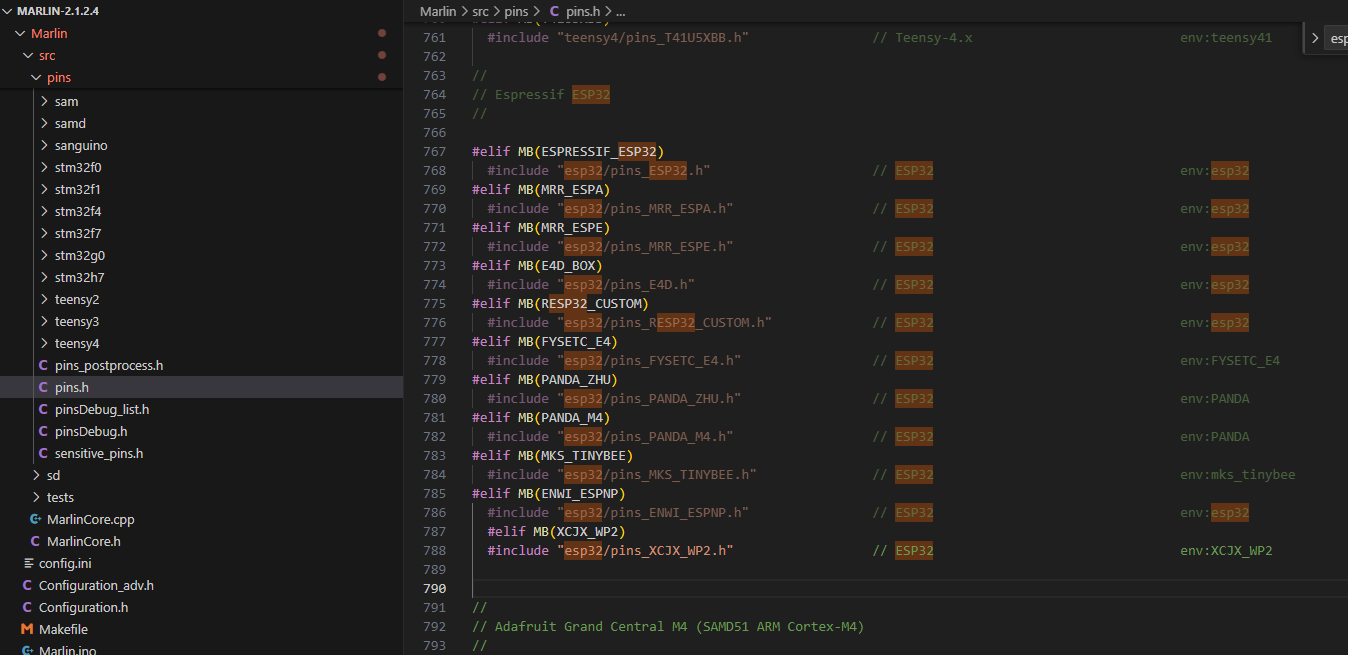Click pins_XCJX_WP2.h include string

[645, 550]
